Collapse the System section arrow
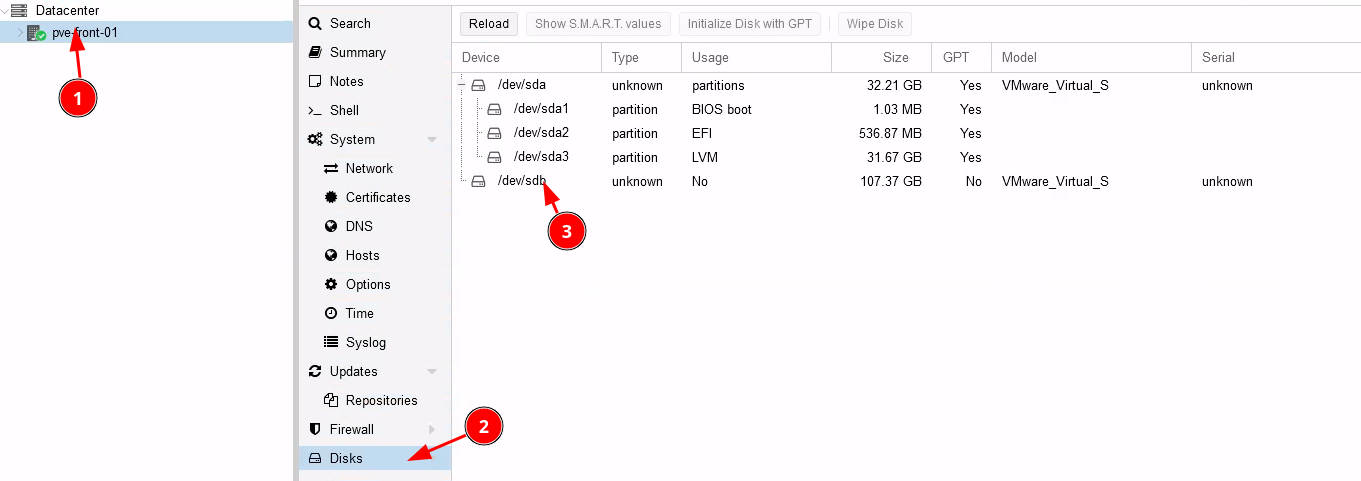 tap(432, 139)
